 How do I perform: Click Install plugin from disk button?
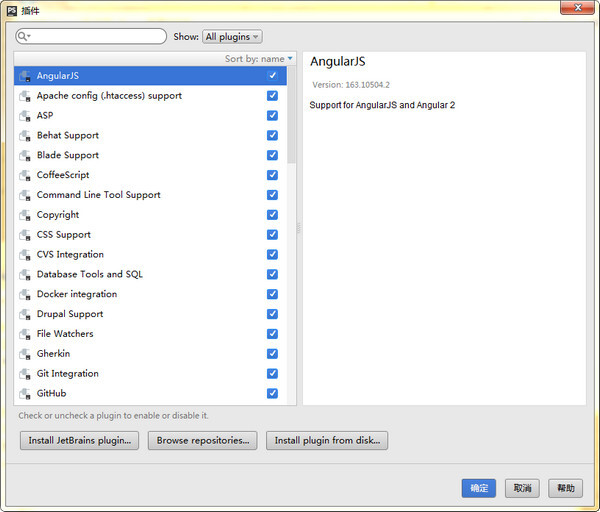(x=327, y=440)
